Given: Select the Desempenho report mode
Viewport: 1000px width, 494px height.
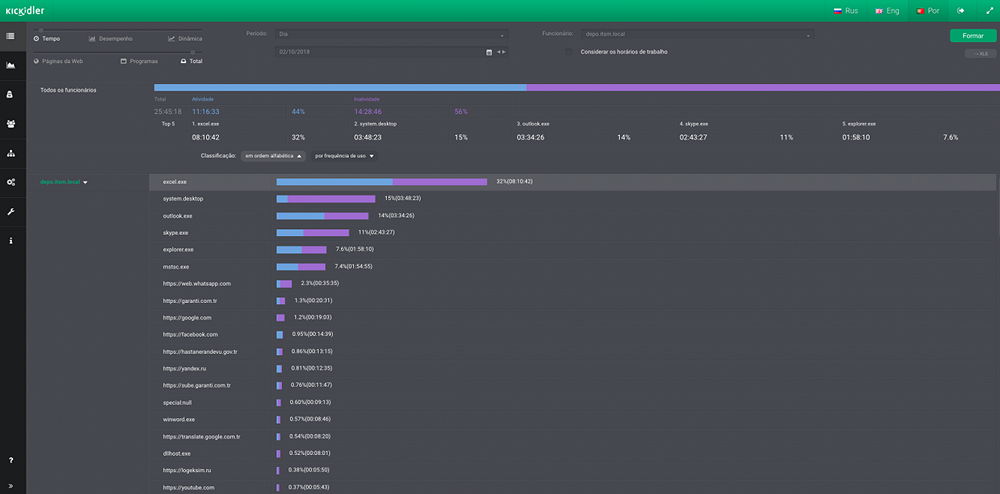Looking at the screenshot, I should (110, 39).
